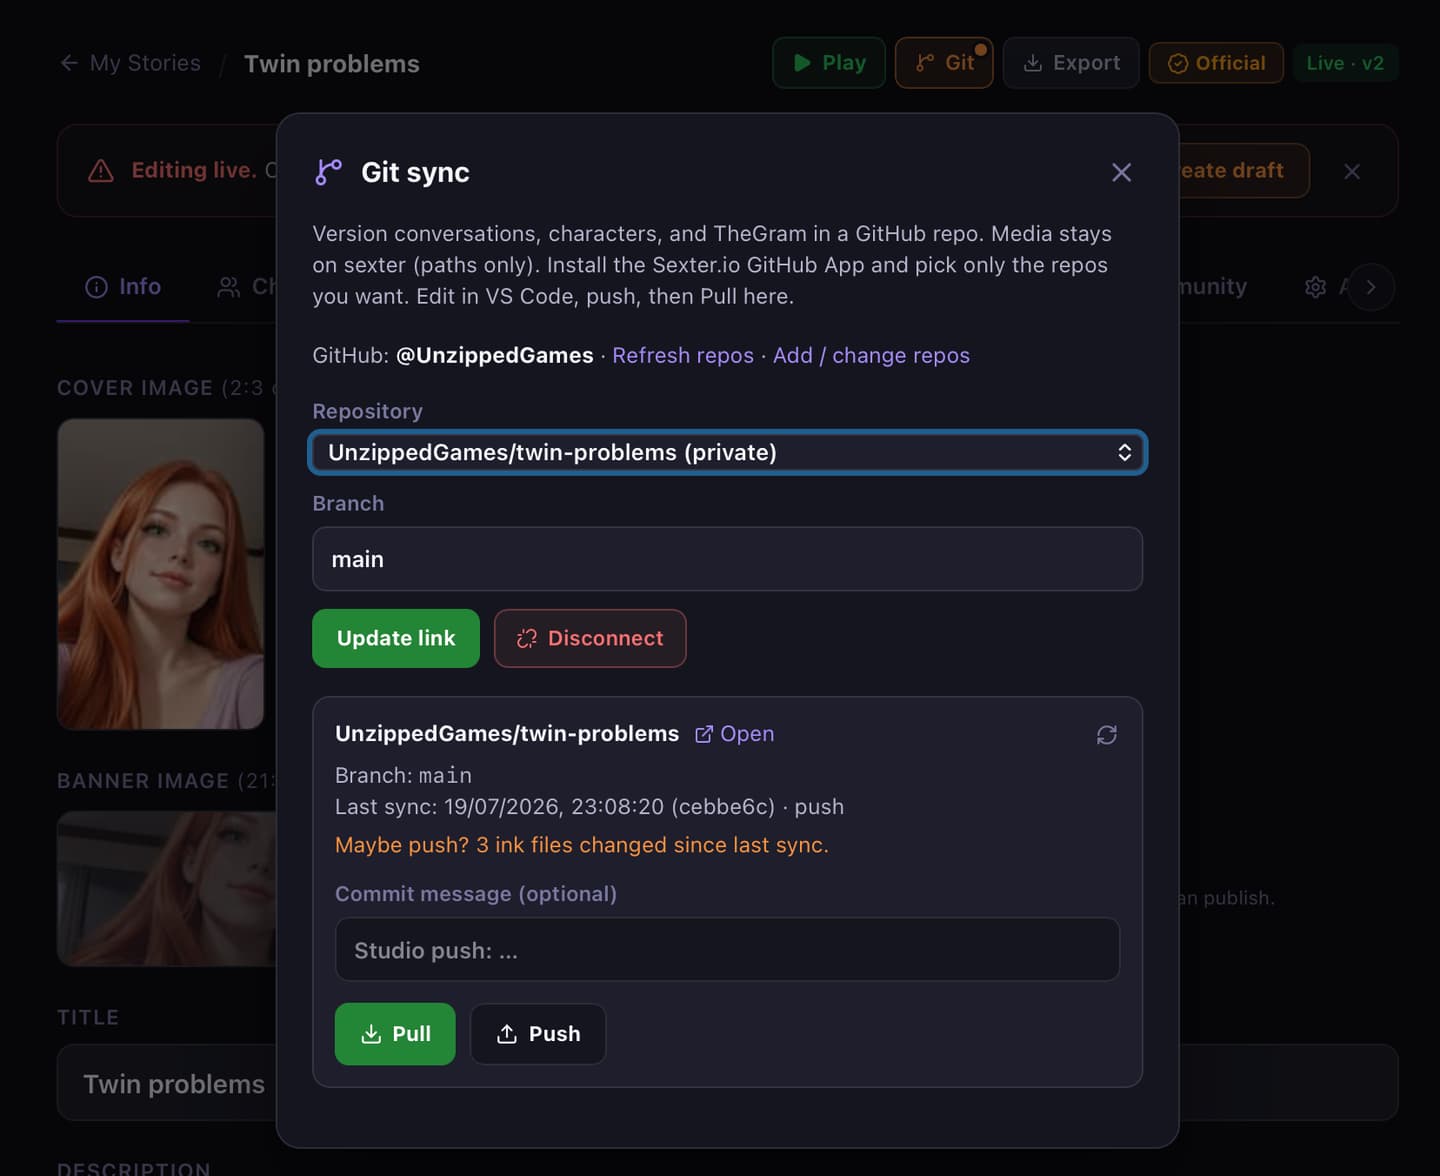Close the Git sync dialog

coord(1121,172)
